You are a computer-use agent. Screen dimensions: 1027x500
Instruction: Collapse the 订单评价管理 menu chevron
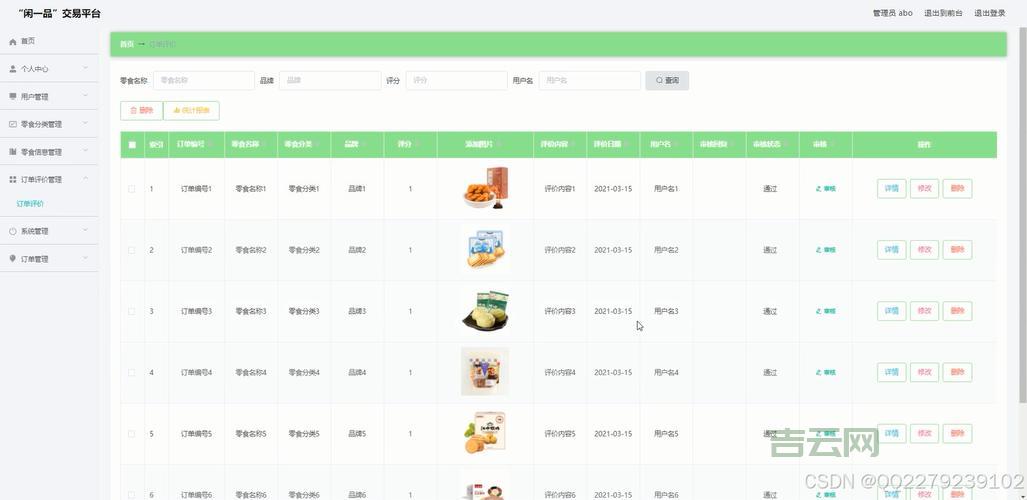click(x=85, y=179)
